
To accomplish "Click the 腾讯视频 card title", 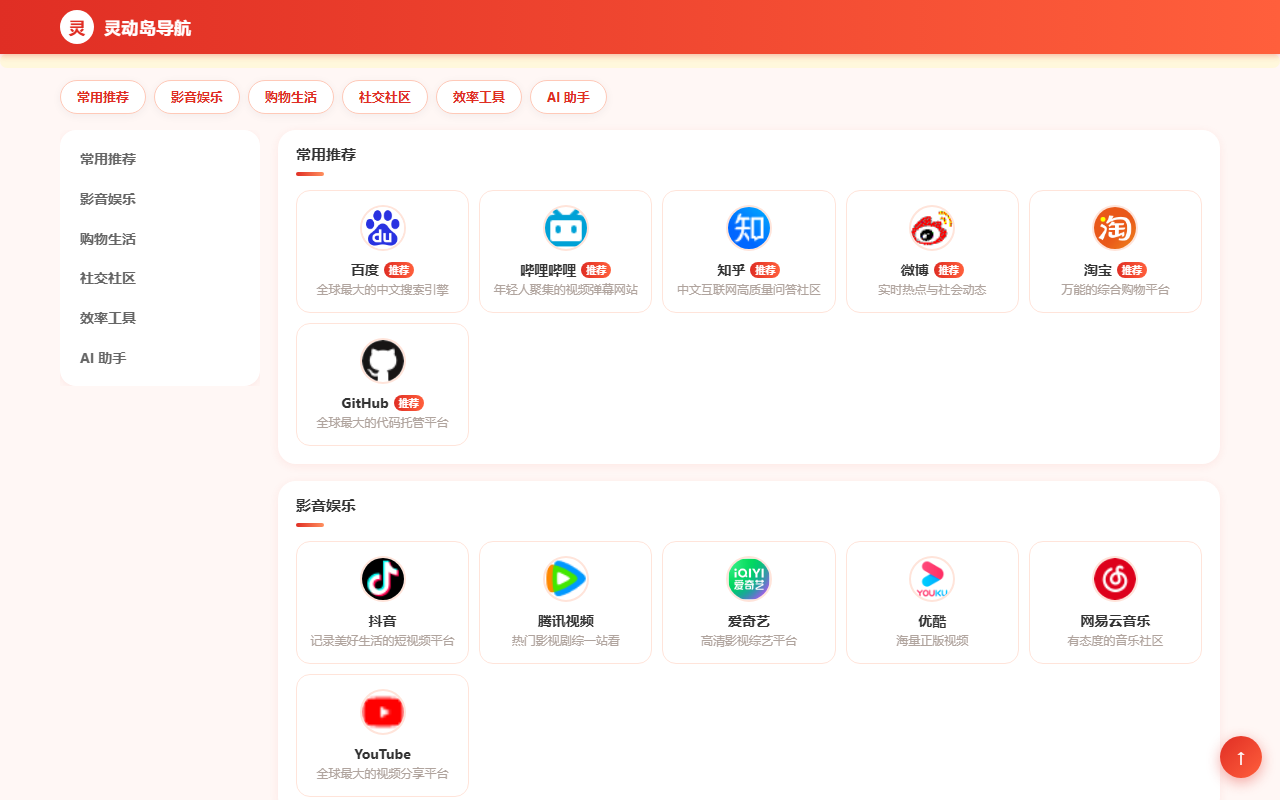I will (x=565, y=621).
